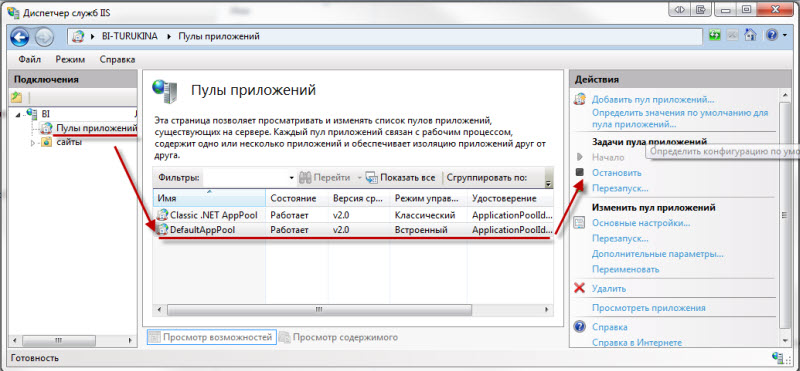
Task: Click Встроенный cell in DefaultAppPool row
Action: tap(421, 230)
